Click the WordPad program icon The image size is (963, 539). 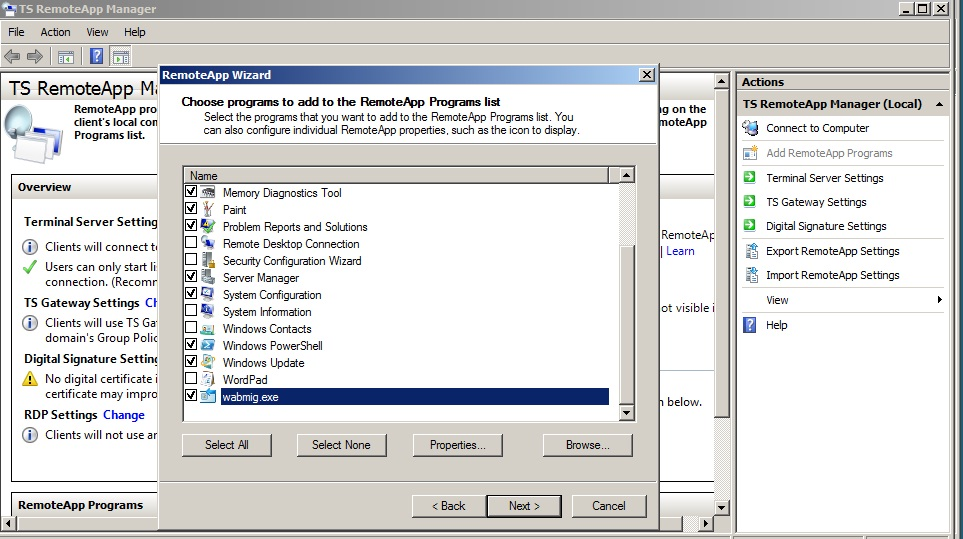click(x=208, y=379)
